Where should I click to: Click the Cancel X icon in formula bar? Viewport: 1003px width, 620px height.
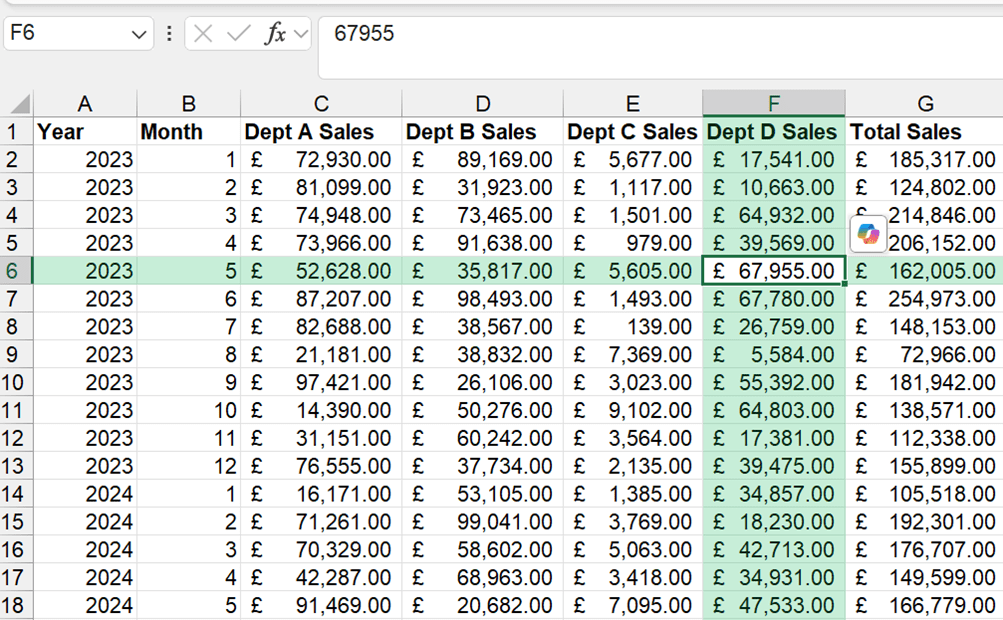coord(203,34)
